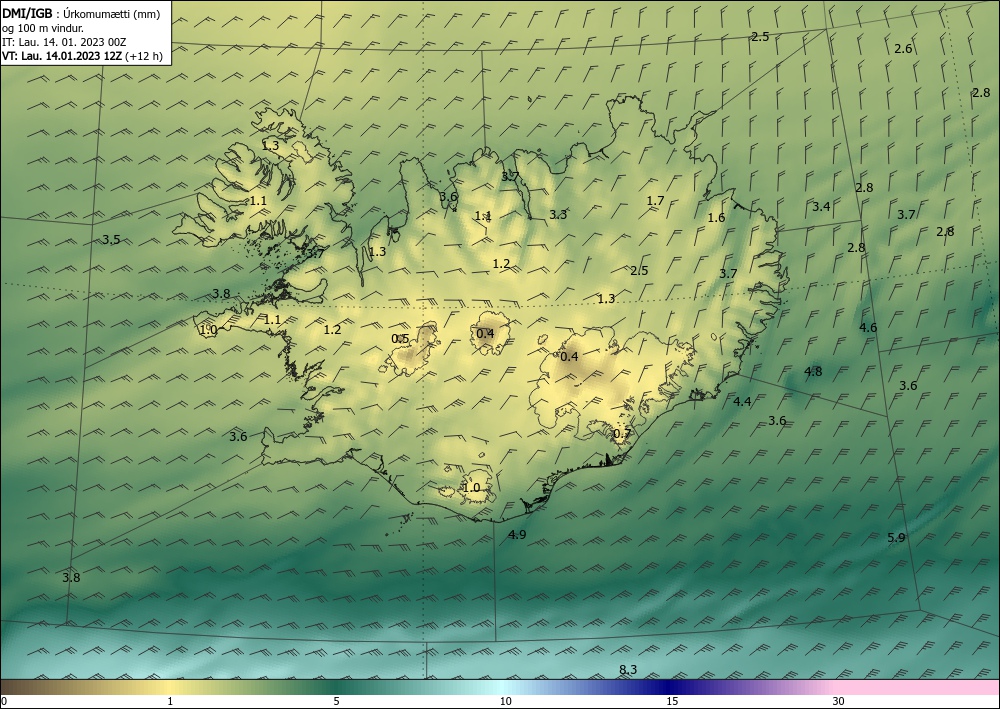Click the "0" tick on the color scale
Screen dimensions: 1000x709
pos(4,702)
